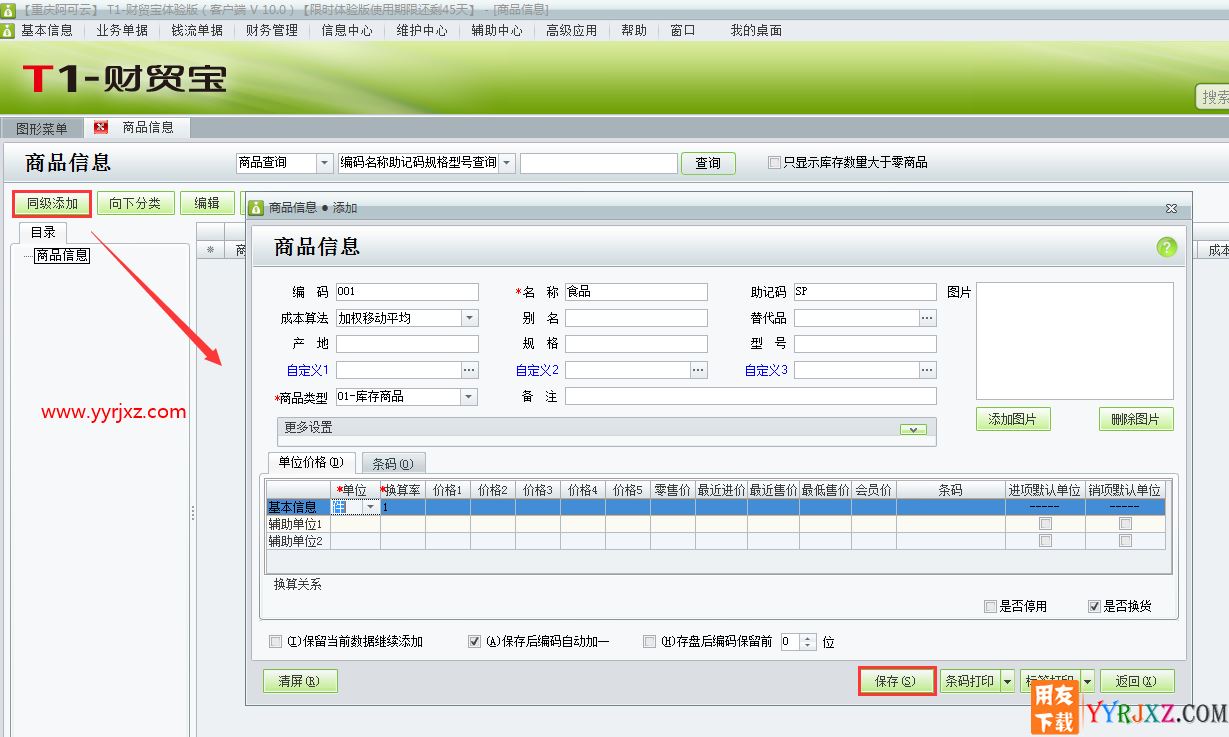1229x737 pixels.
Task: Go to 我的桌面
Action: (x=756, y=30)
